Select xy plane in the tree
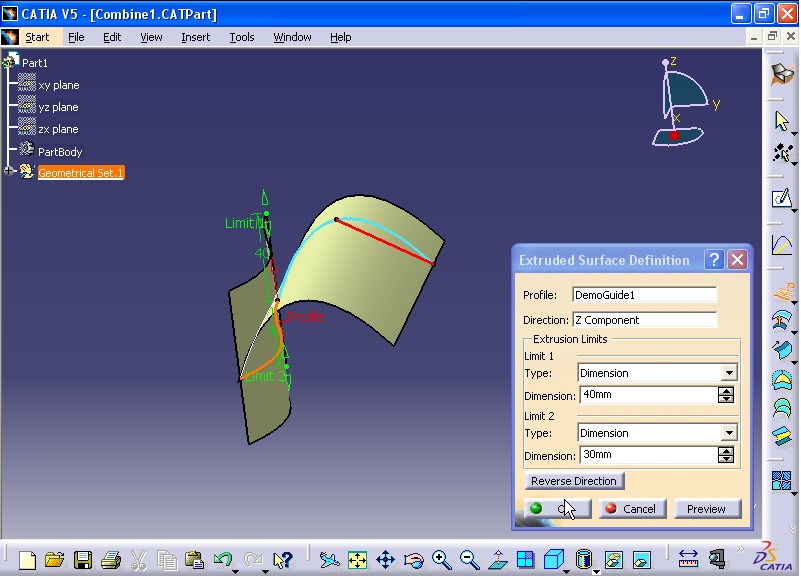Screen dimensions: 801x583 point(59,85)
